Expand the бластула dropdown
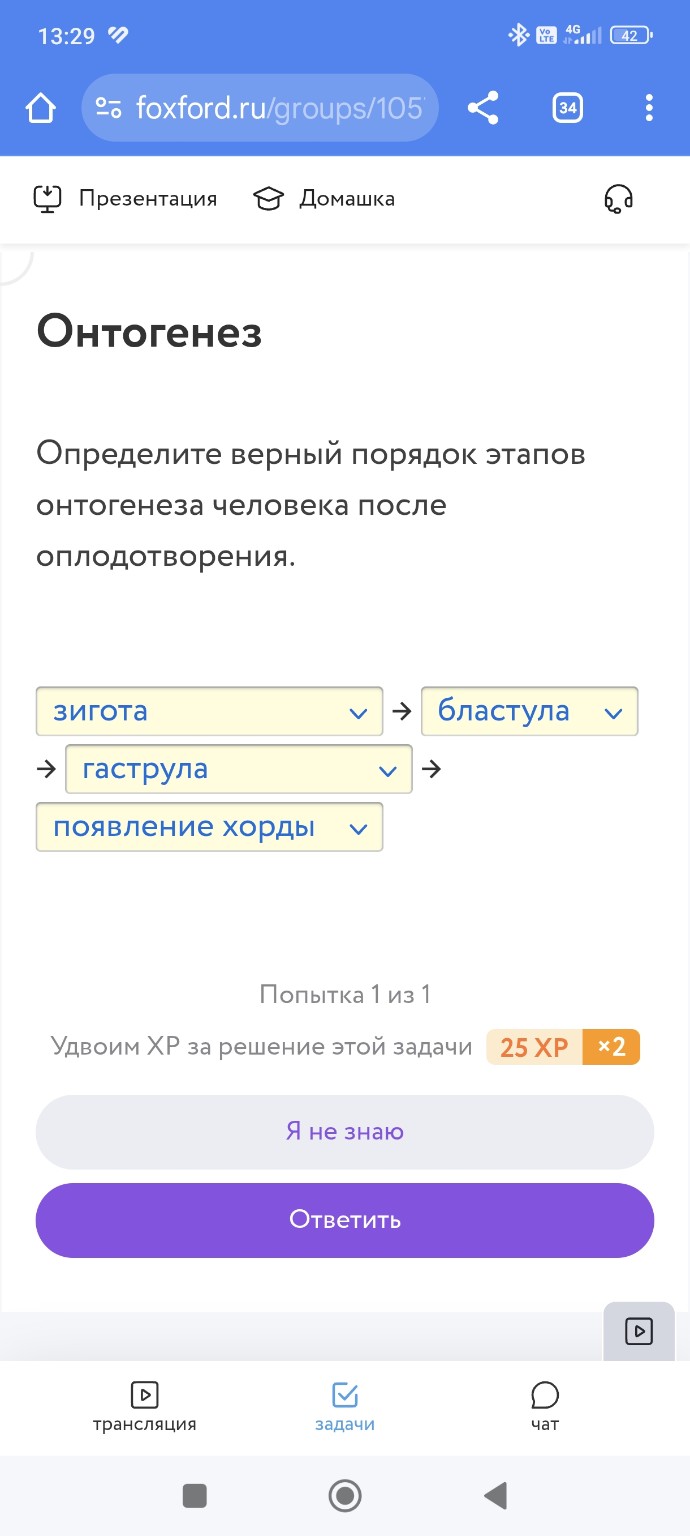Screen dimensions: 690x1536 click(530, 711)
